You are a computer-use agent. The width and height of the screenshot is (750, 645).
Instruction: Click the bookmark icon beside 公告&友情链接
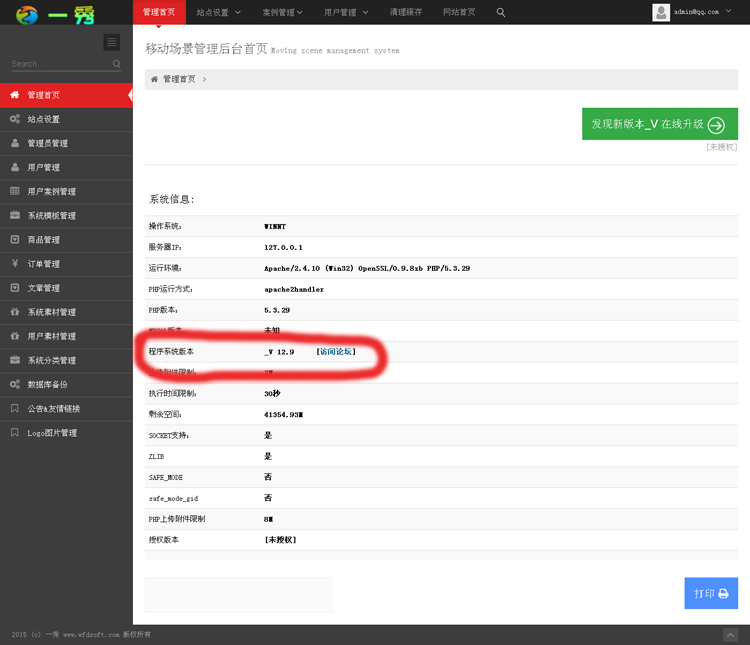15,408
